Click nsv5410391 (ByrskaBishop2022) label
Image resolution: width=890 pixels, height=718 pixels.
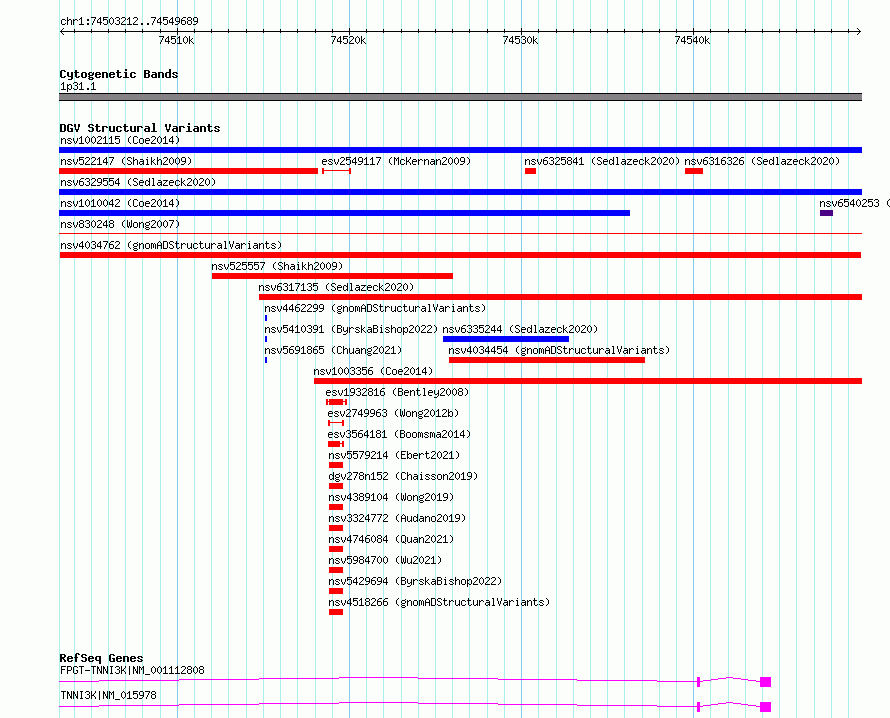tap(351, 329)
